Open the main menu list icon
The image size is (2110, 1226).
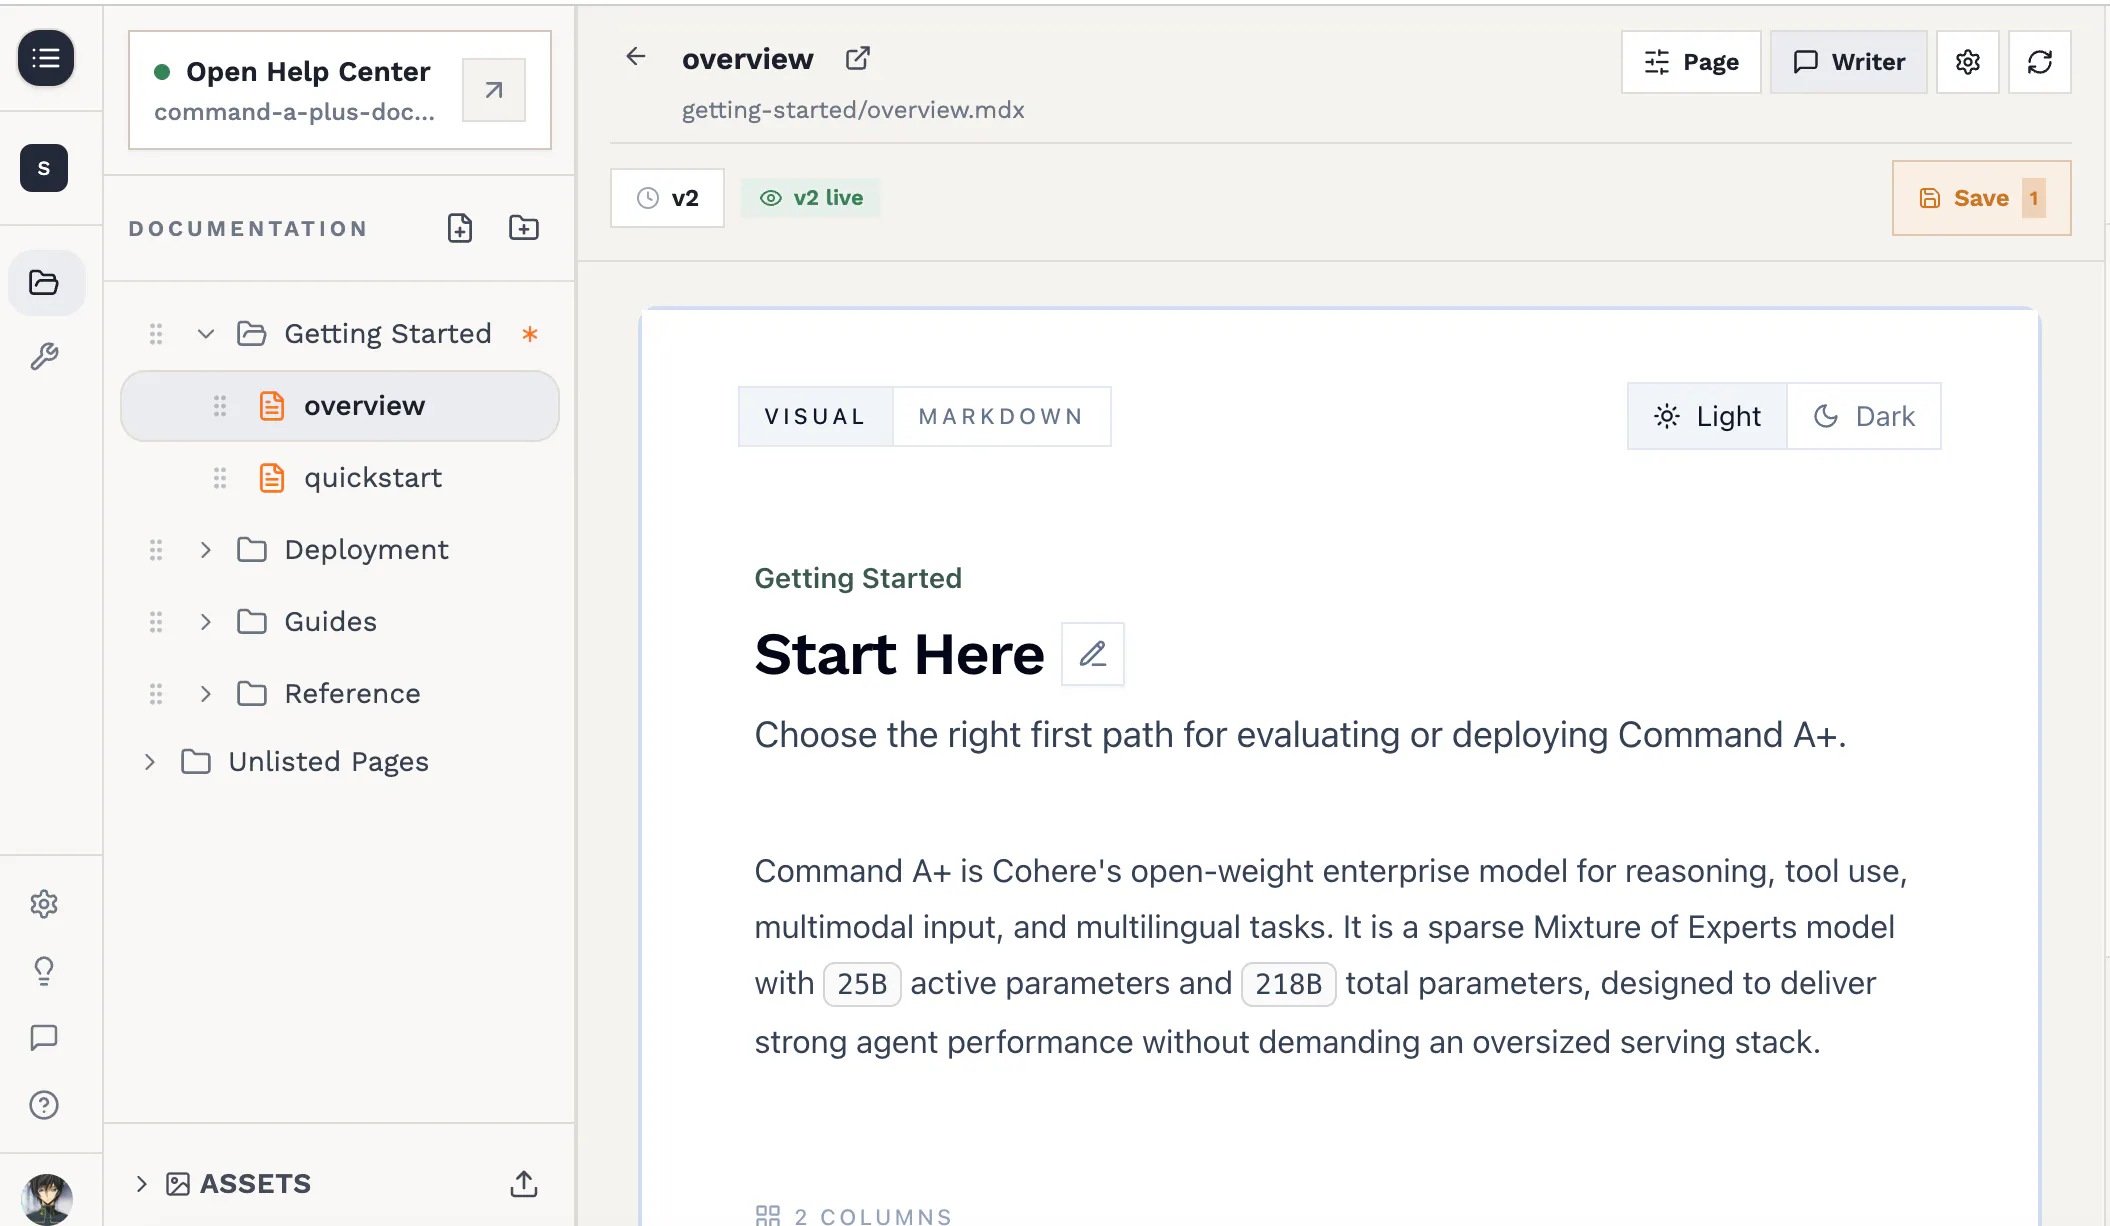click(45, 58)
